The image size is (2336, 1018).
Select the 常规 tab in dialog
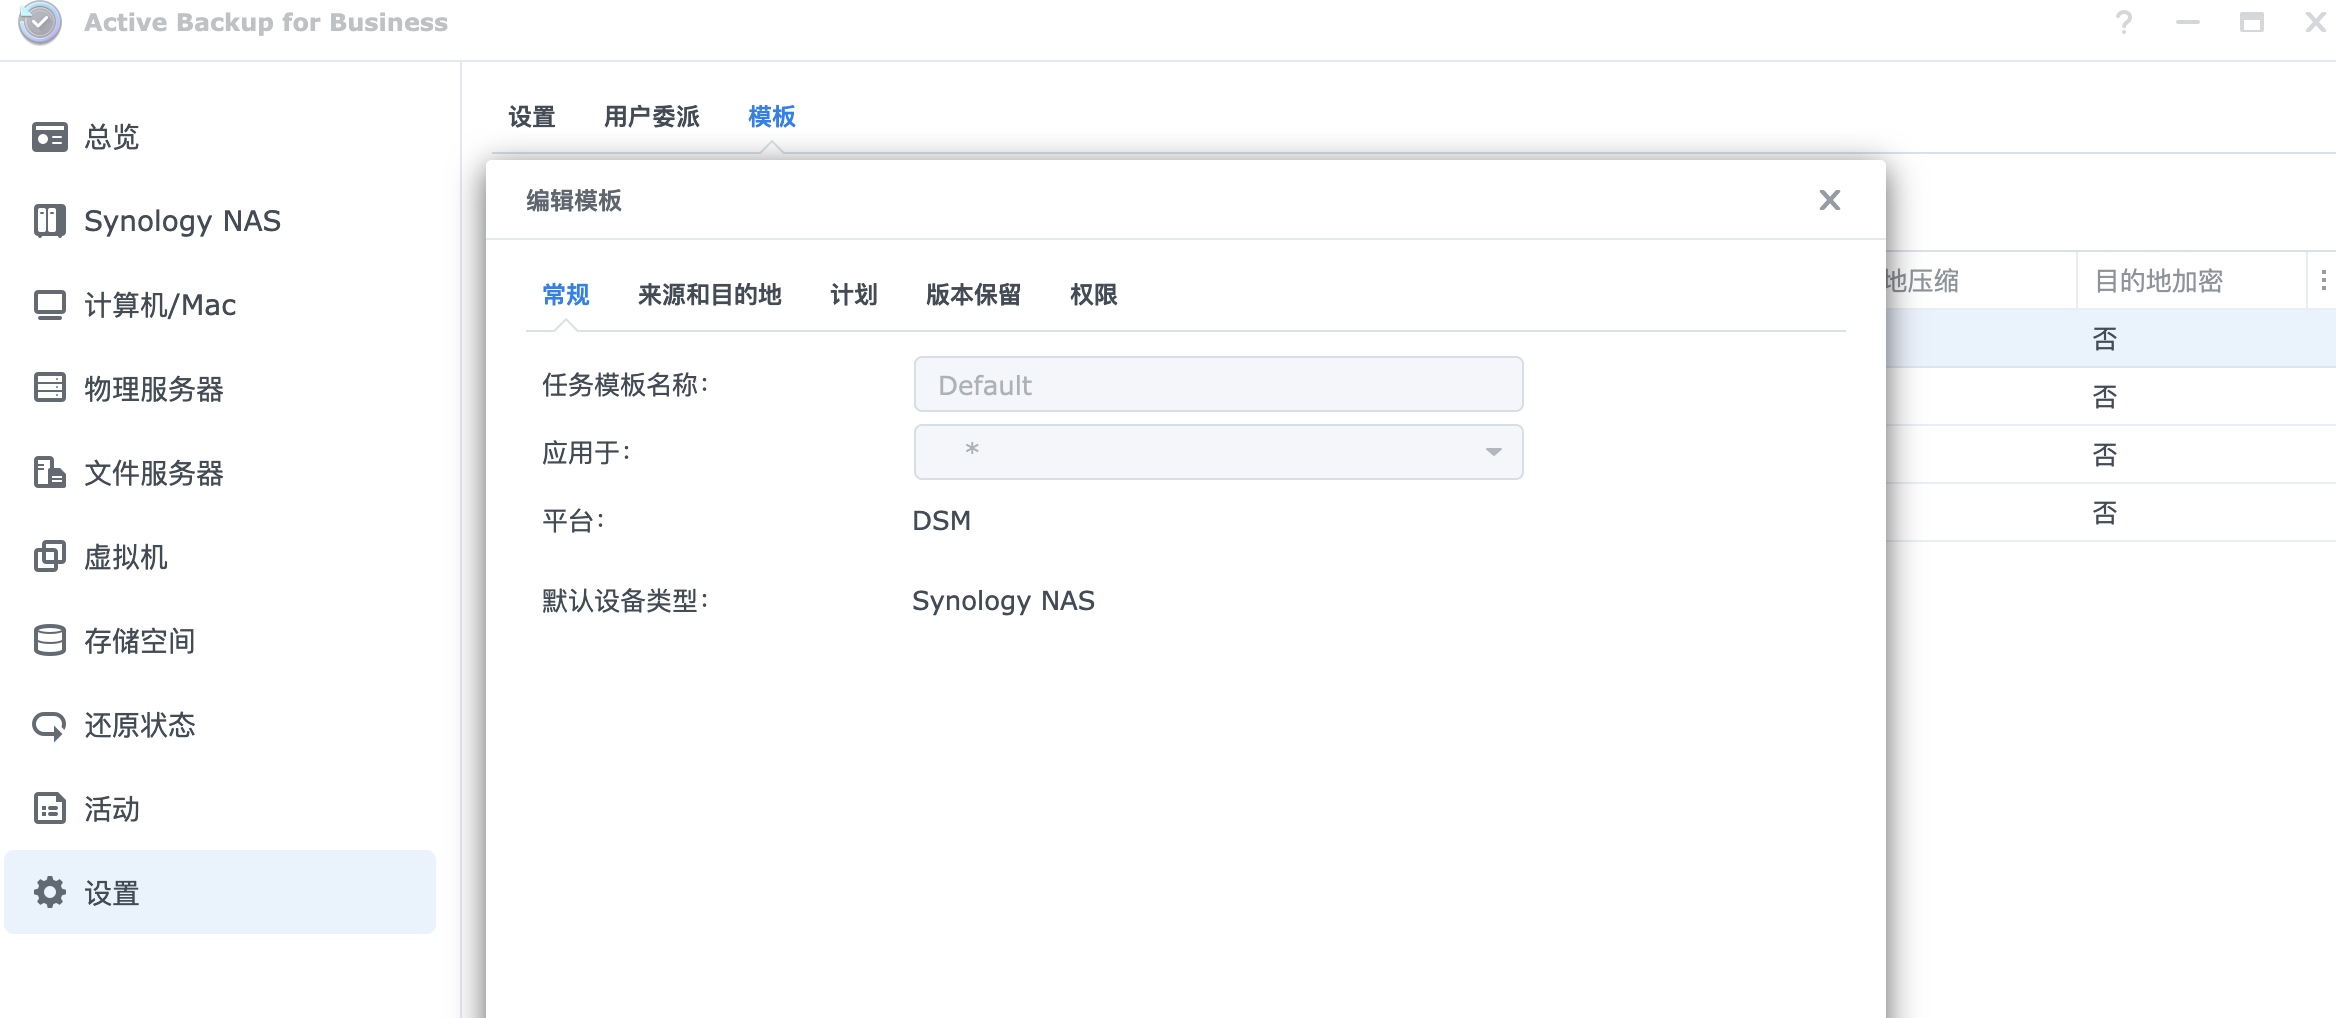click(565, 295)
